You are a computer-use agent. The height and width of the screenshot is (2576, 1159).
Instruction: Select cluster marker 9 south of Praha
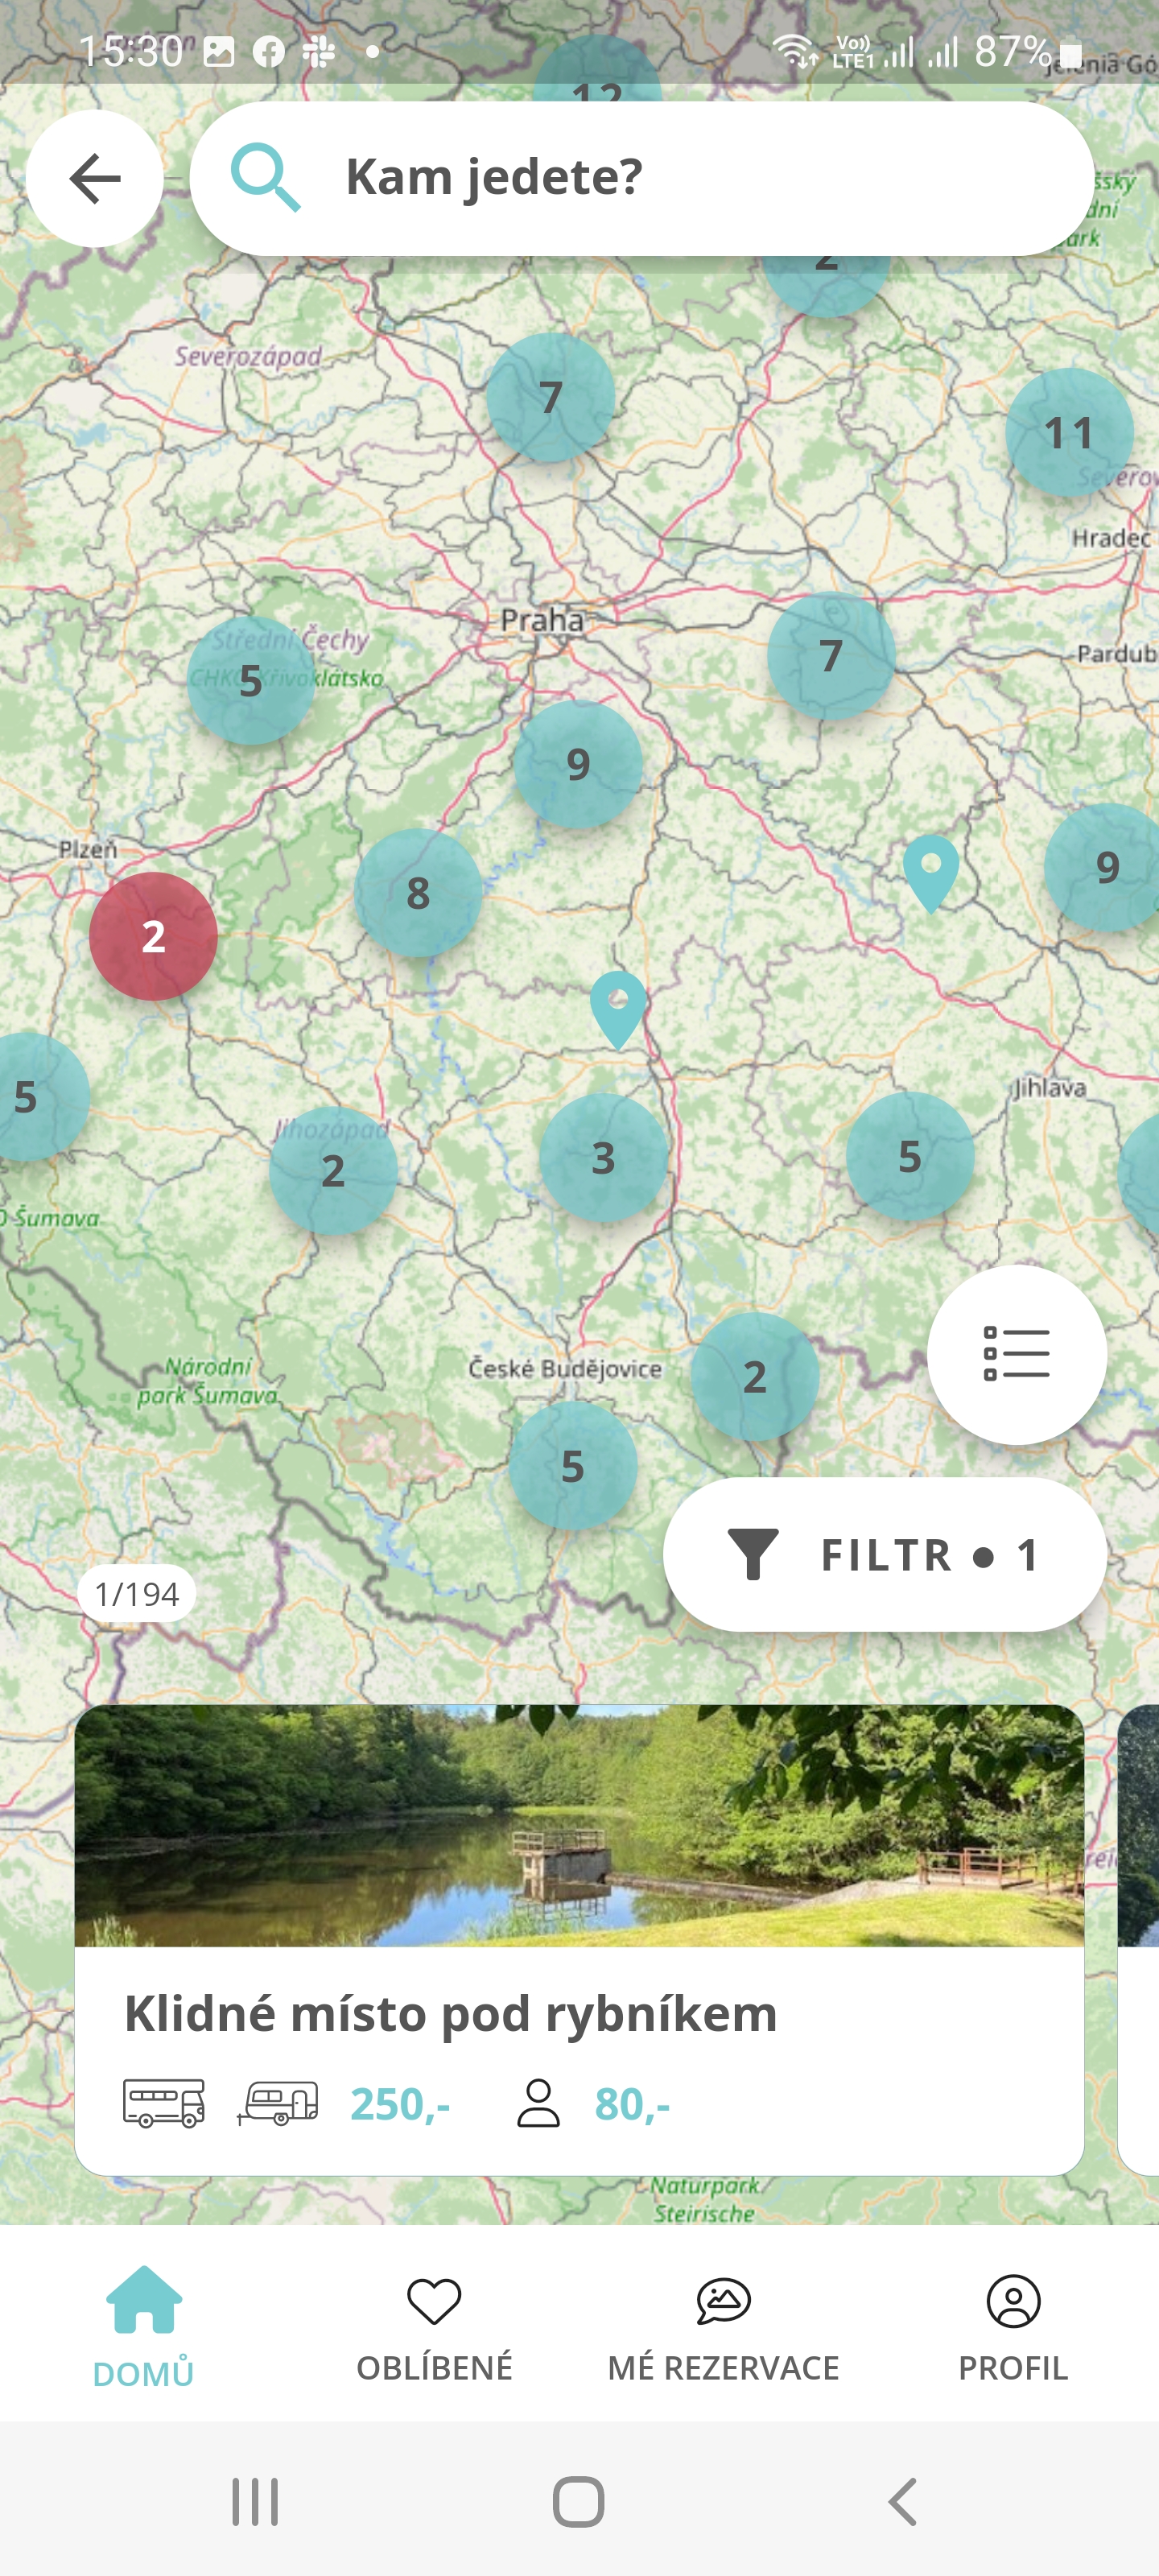pyautogui.click(x=578, y=764)
